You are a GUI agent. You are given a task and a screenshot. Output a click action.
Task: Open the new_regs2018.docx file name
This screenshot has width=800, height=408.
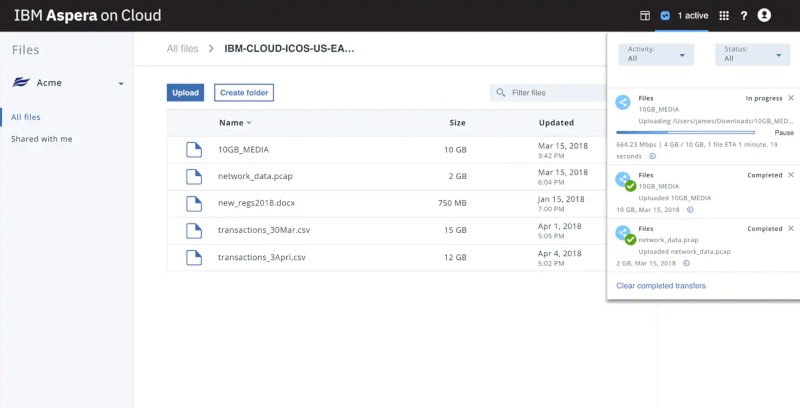coord(256,203)
